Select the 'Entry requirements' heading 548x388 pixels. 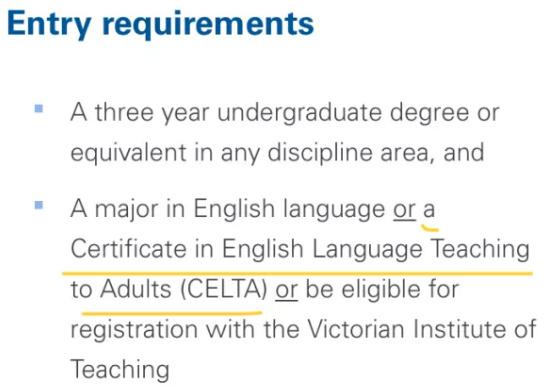pyautogui.click(x=160, y=24)
